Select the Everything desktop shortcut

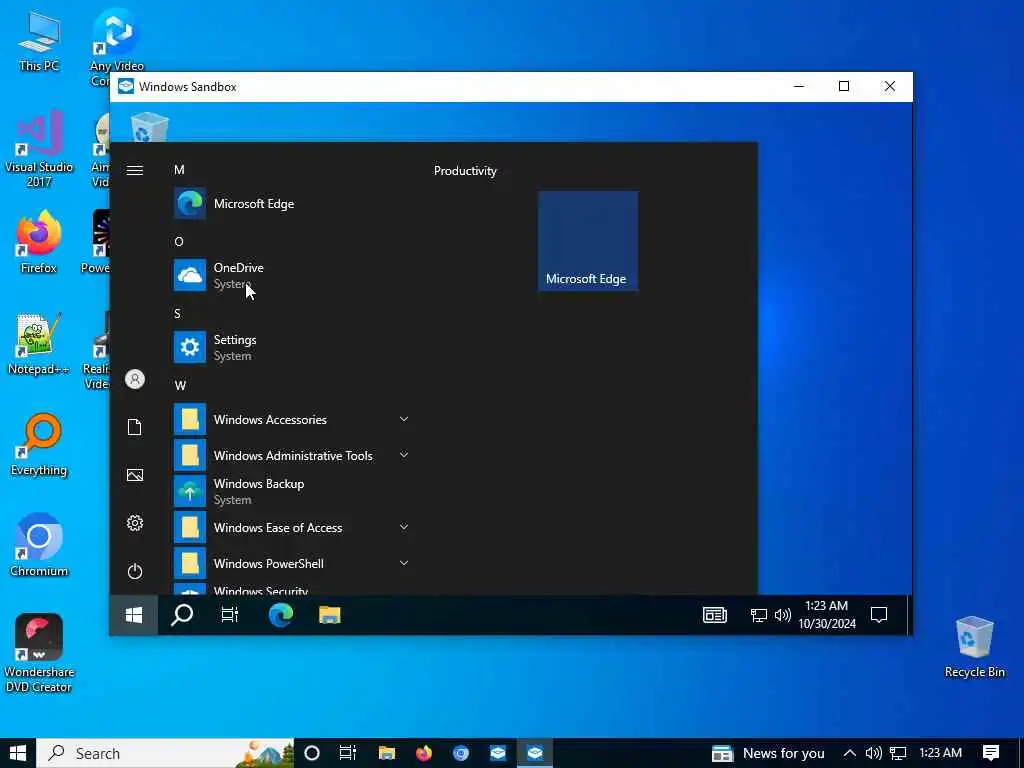pos(39,445)
